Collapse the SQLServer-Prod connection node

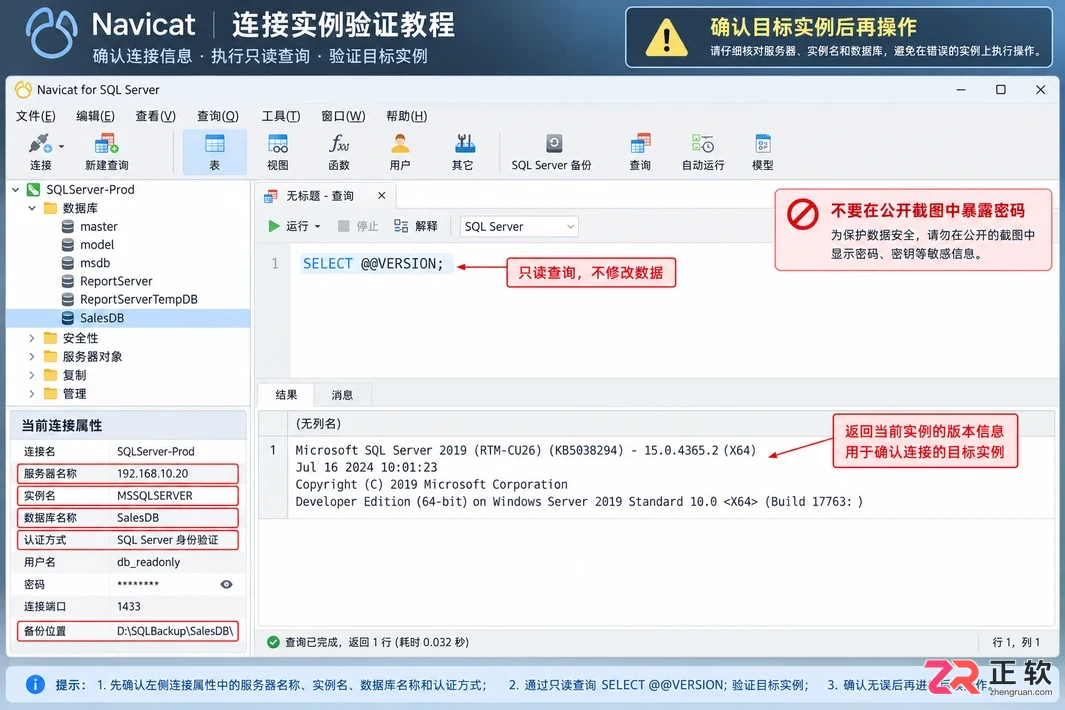(x=16, y=190)
